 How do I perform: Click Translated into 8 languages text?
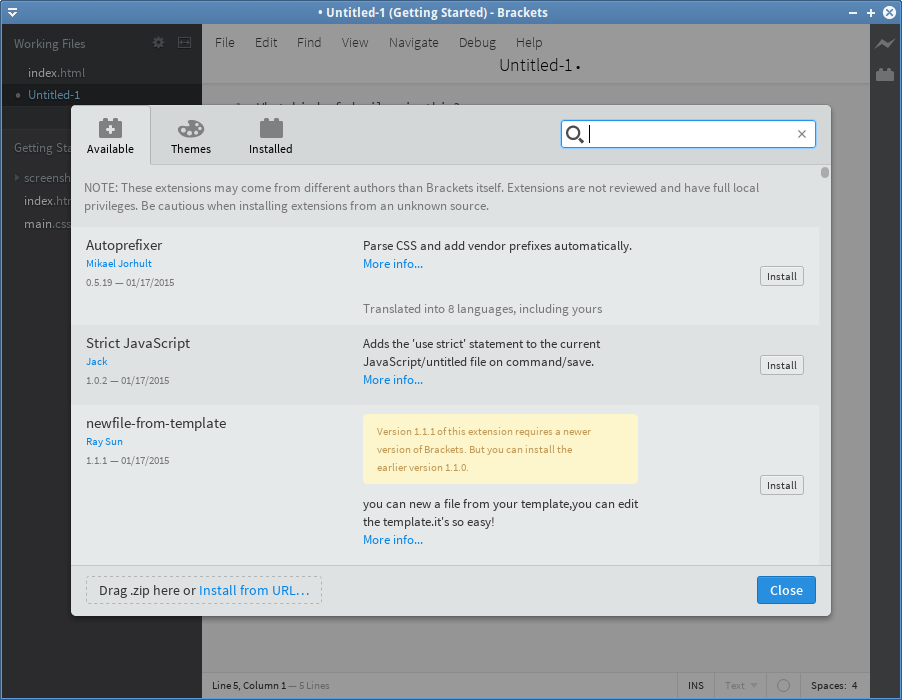pyautogui.click(x=483, y=309)
